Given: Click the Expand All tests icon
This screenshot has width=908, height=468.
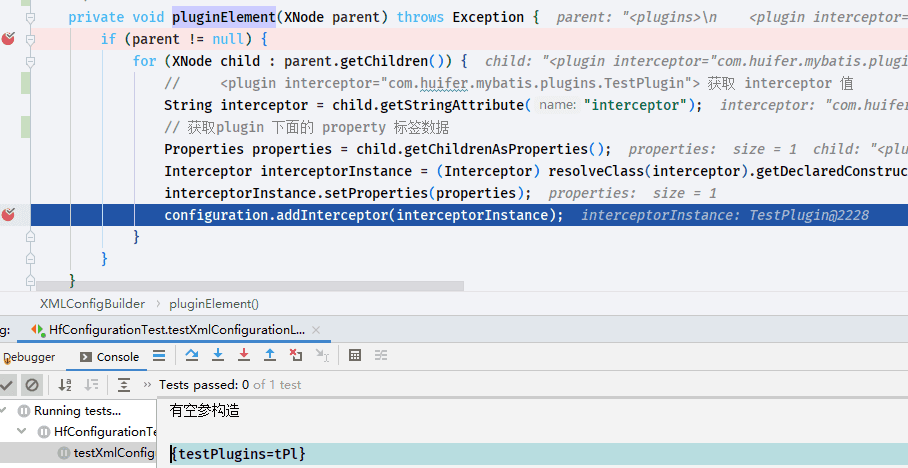Looking at the screenshot, I should point(123,385).
